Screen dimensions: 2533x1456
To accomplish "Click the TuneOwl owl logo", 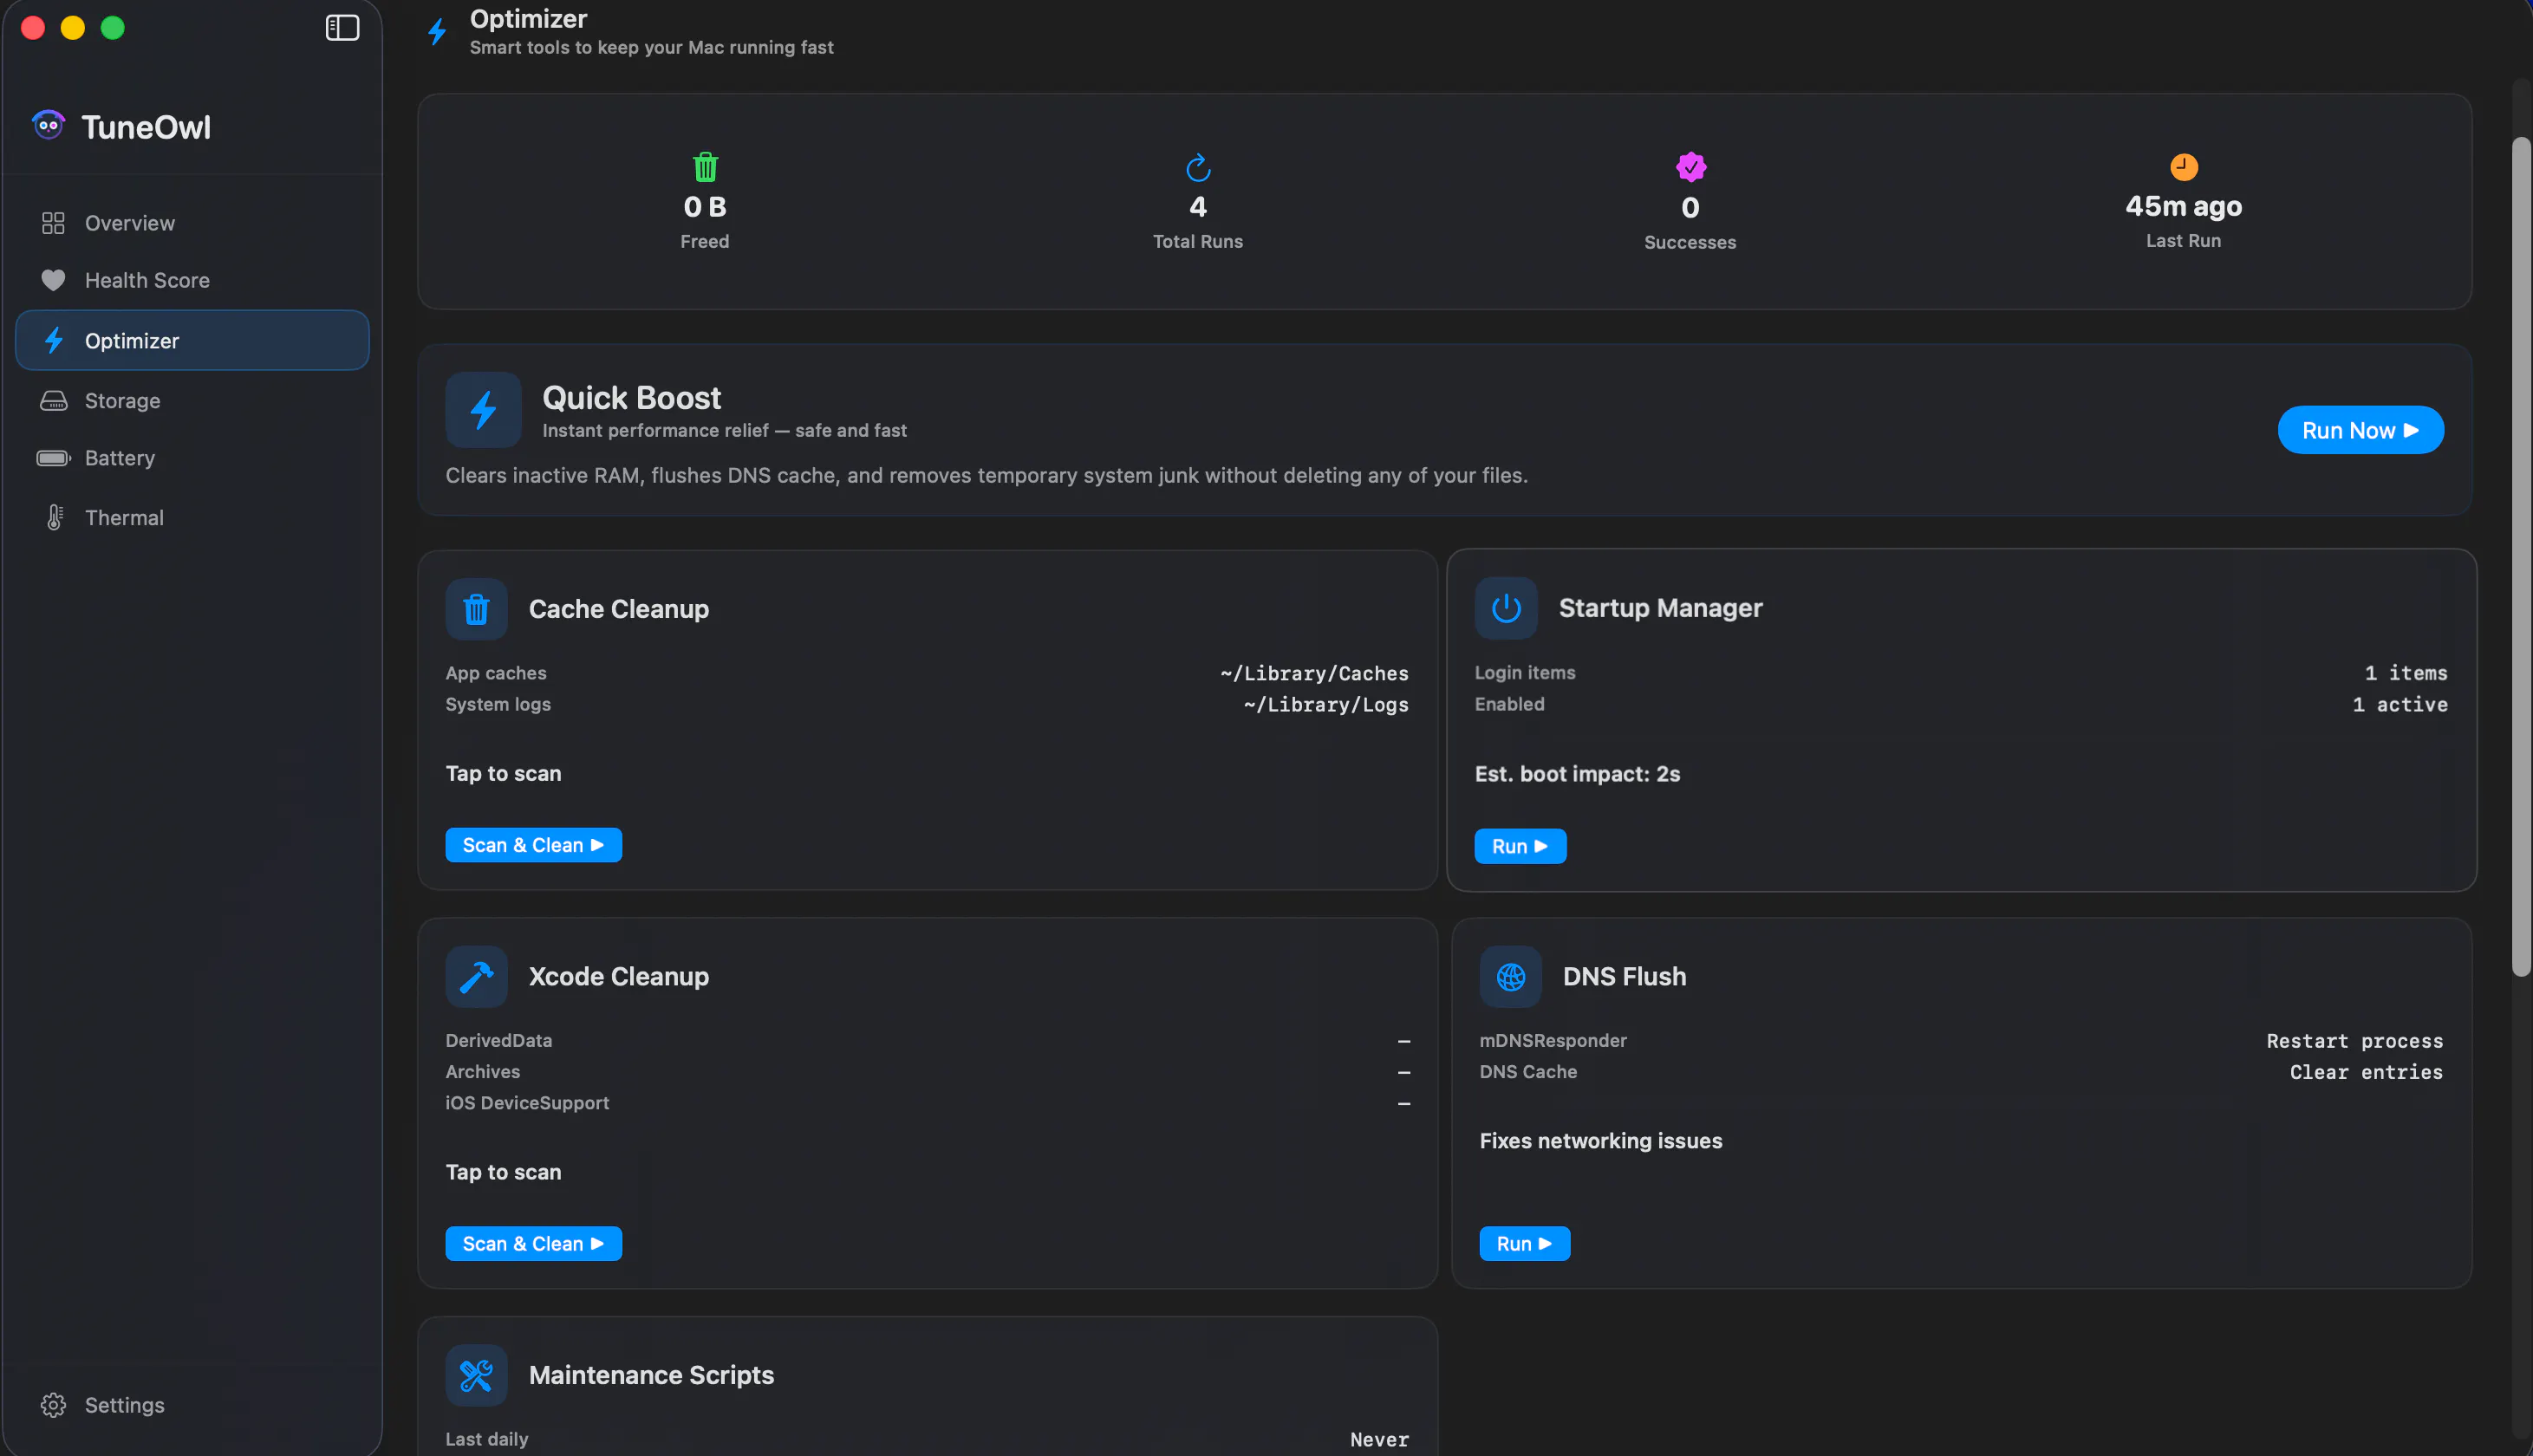I will click(48, 126).
